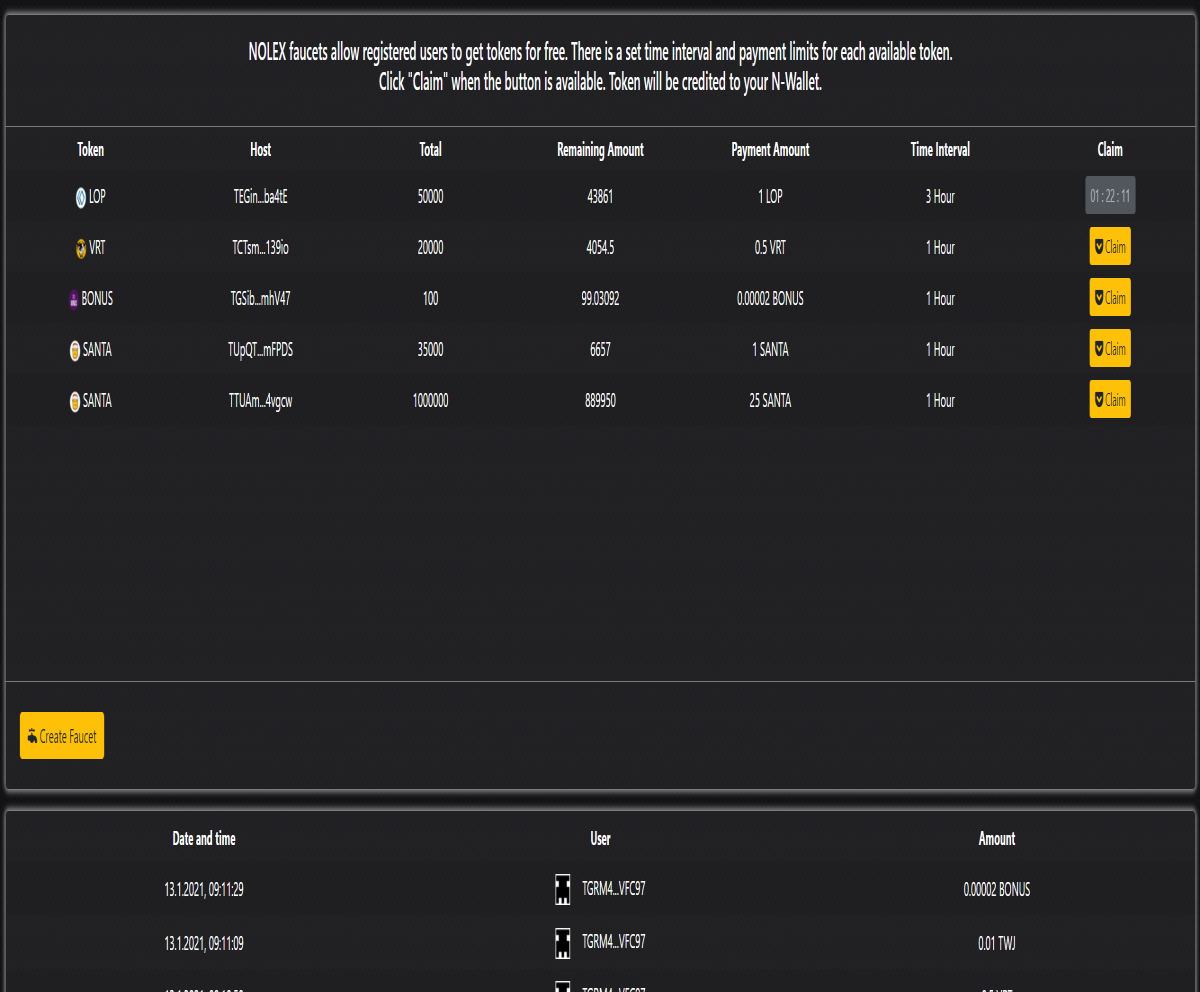Click the BONUS token icon
This screenshot has width=1200, height=992.
(x=74, y=300)
